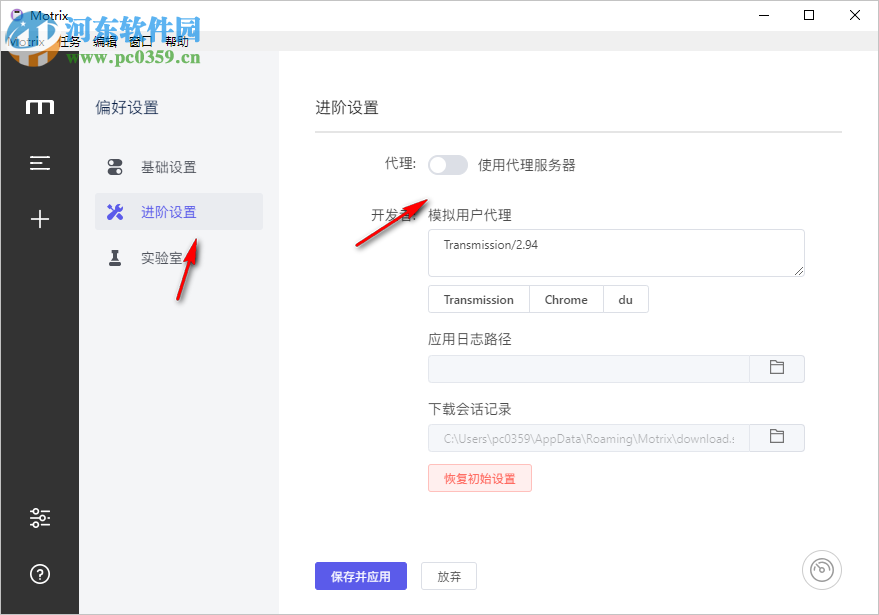Maximize the Motrix window
Image resolution: width=879 pixels, height=615 pixels.
click(x=809, y=15)
